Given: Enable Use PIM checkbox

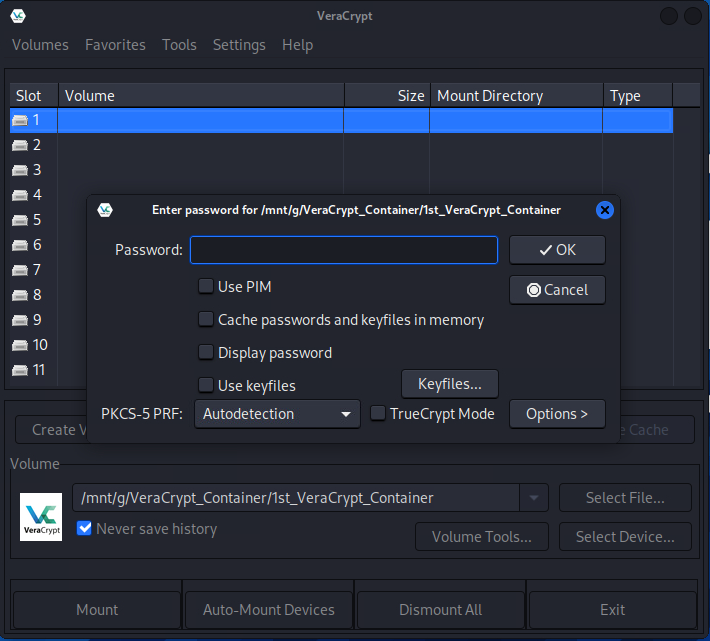Looking at the screenshot, I should tap(206, 287).
